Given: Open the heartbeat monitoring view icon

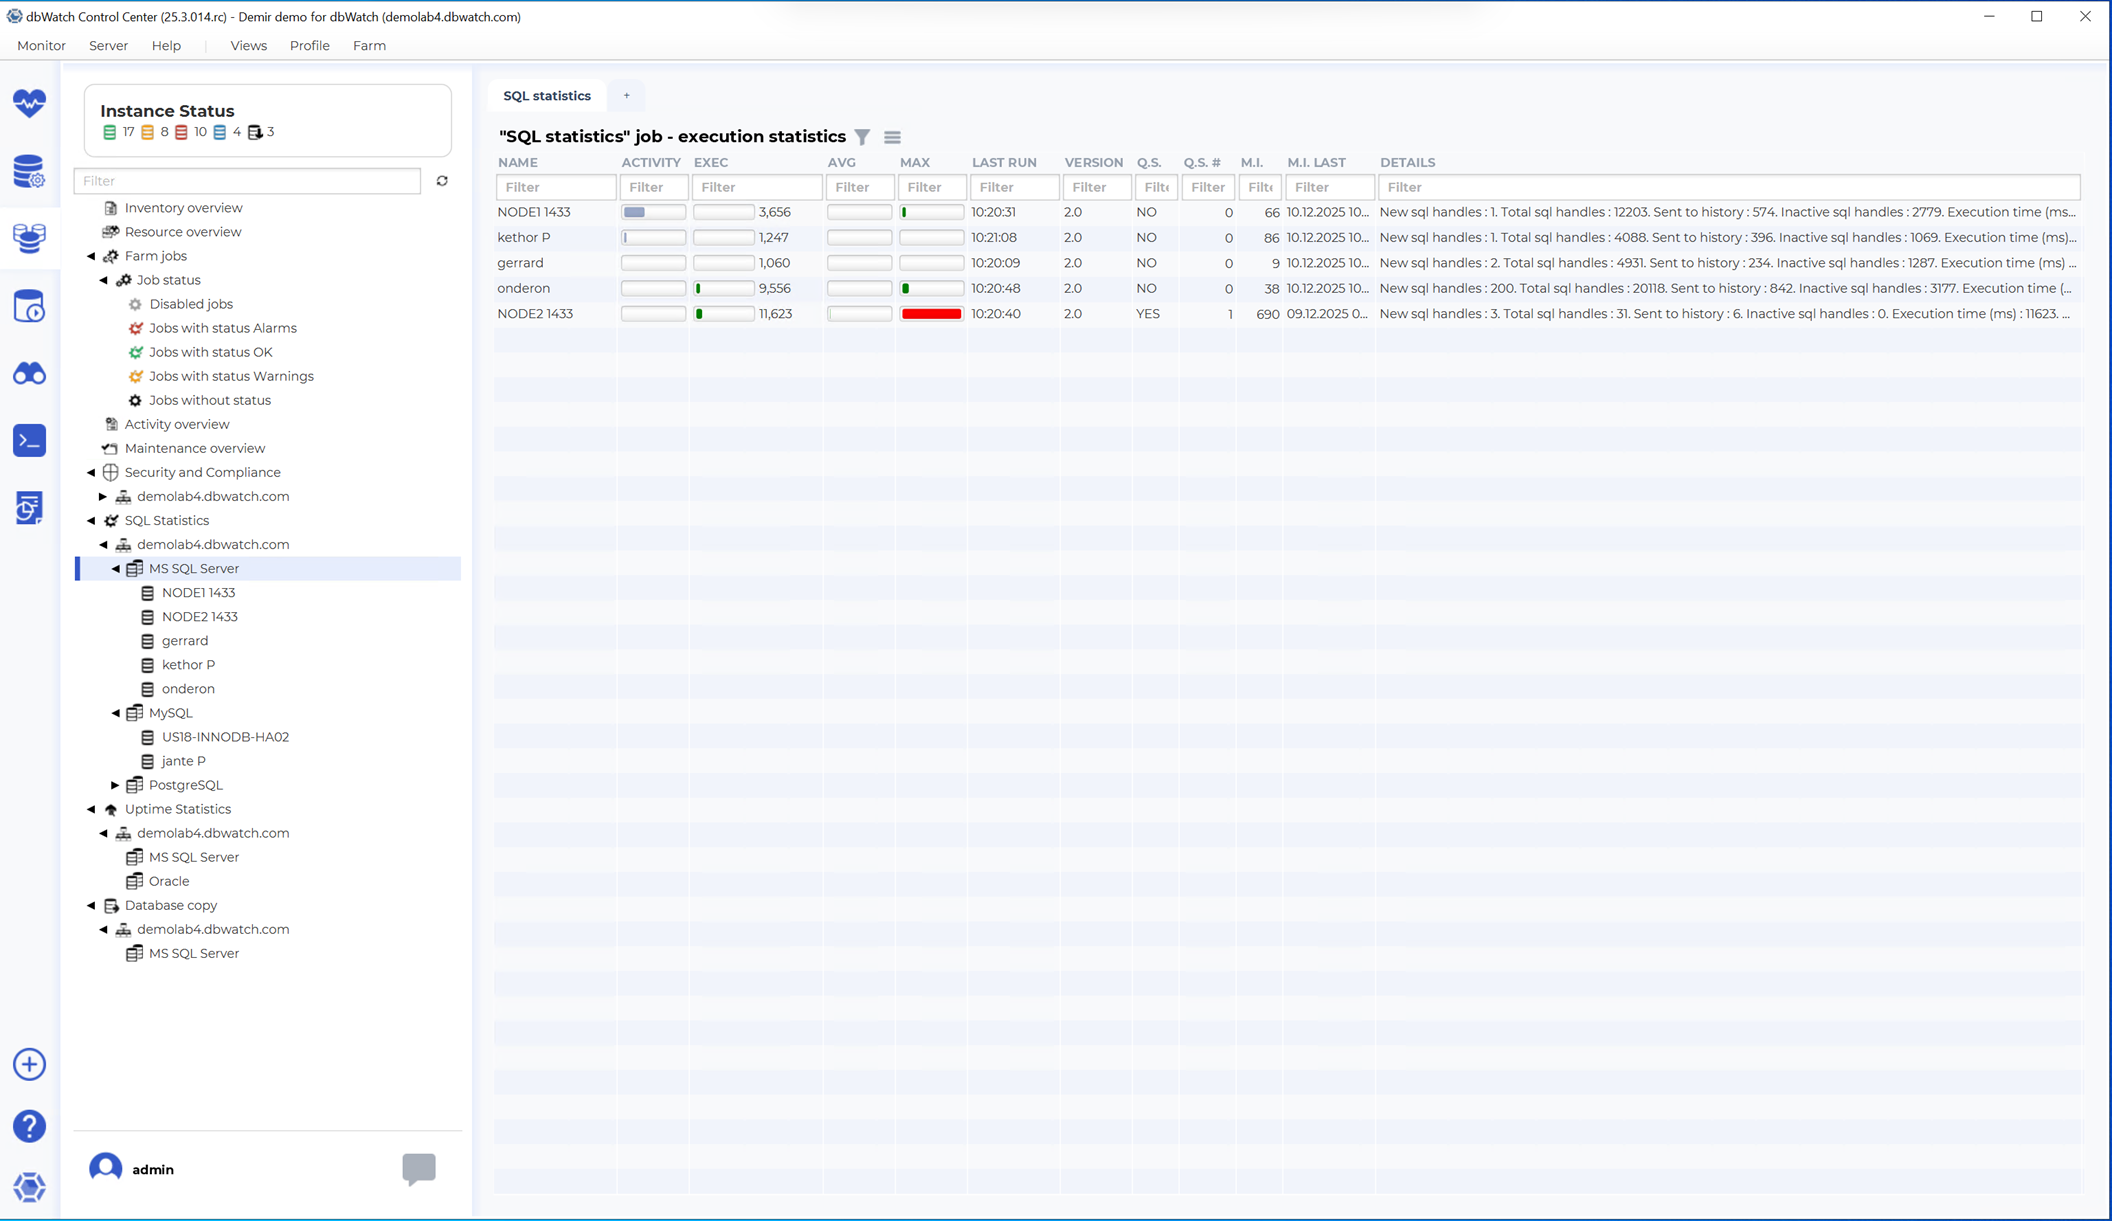Looking at the screenshot, I should coord(29,103).
